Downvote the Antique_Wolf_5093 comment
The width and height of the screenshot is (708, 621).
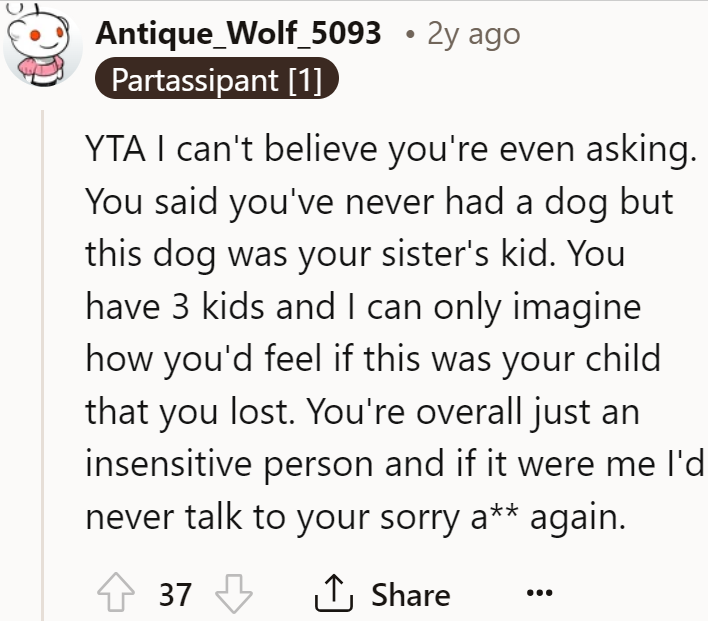[x=234, y=593]
